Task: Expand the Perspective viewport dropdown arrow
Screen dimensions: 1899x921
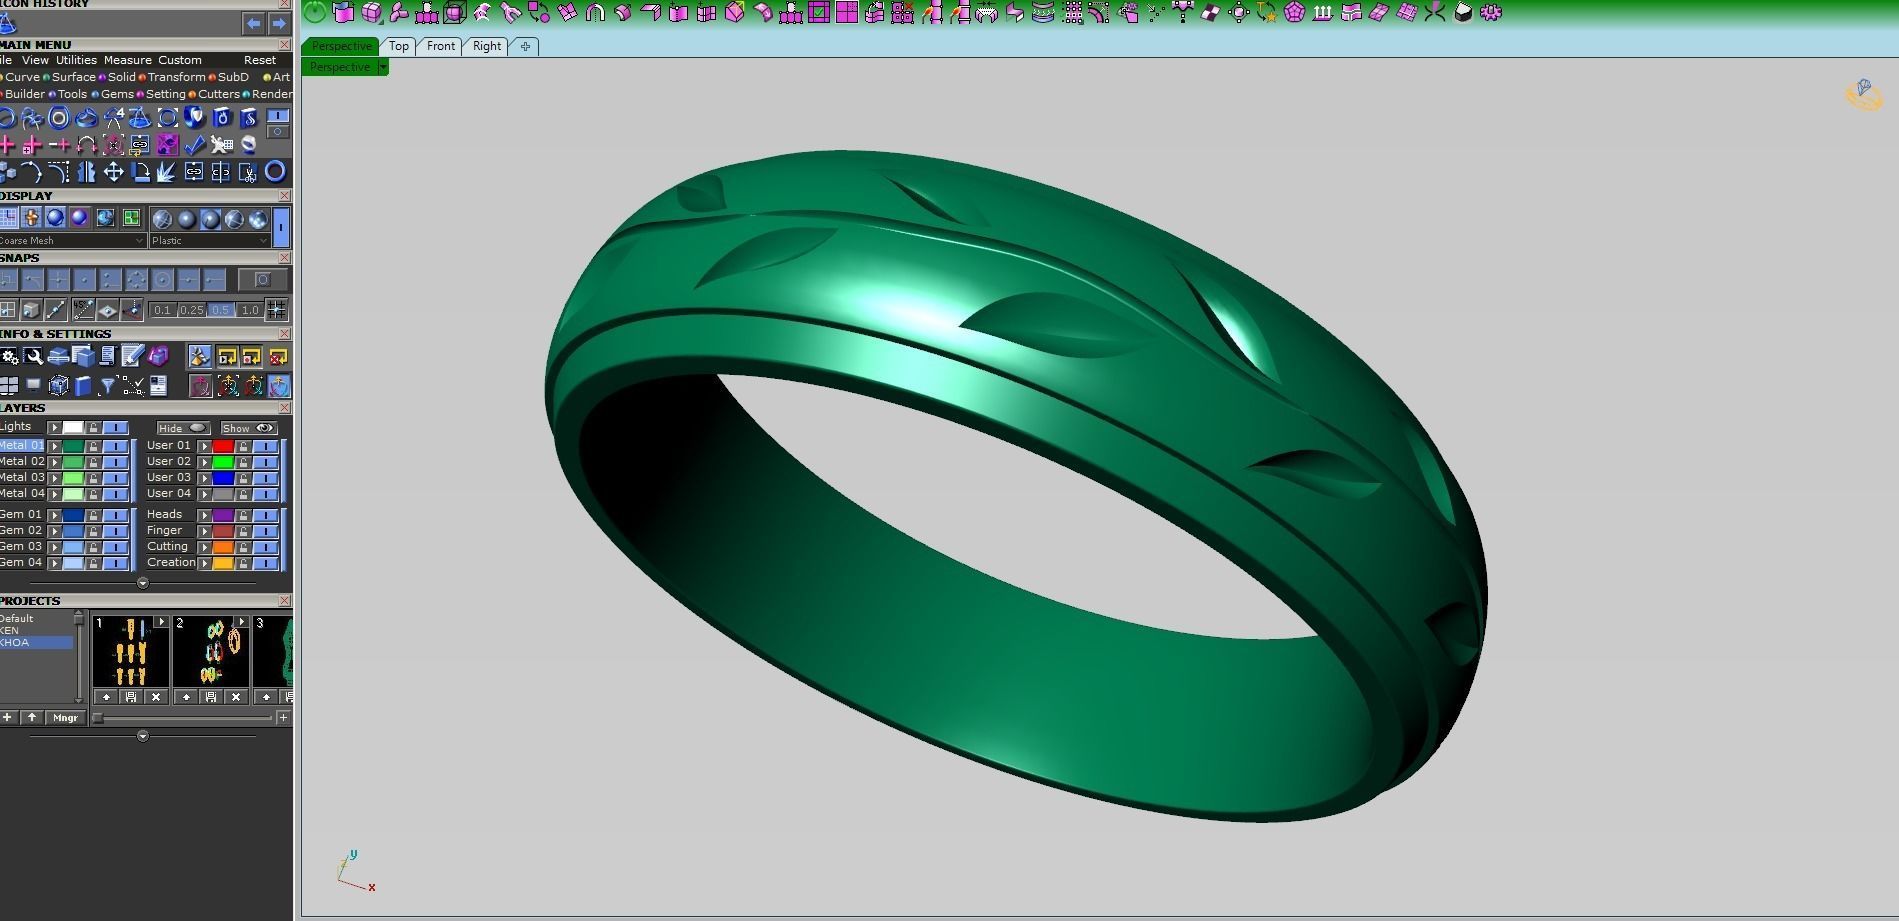Action: (382, 66)
